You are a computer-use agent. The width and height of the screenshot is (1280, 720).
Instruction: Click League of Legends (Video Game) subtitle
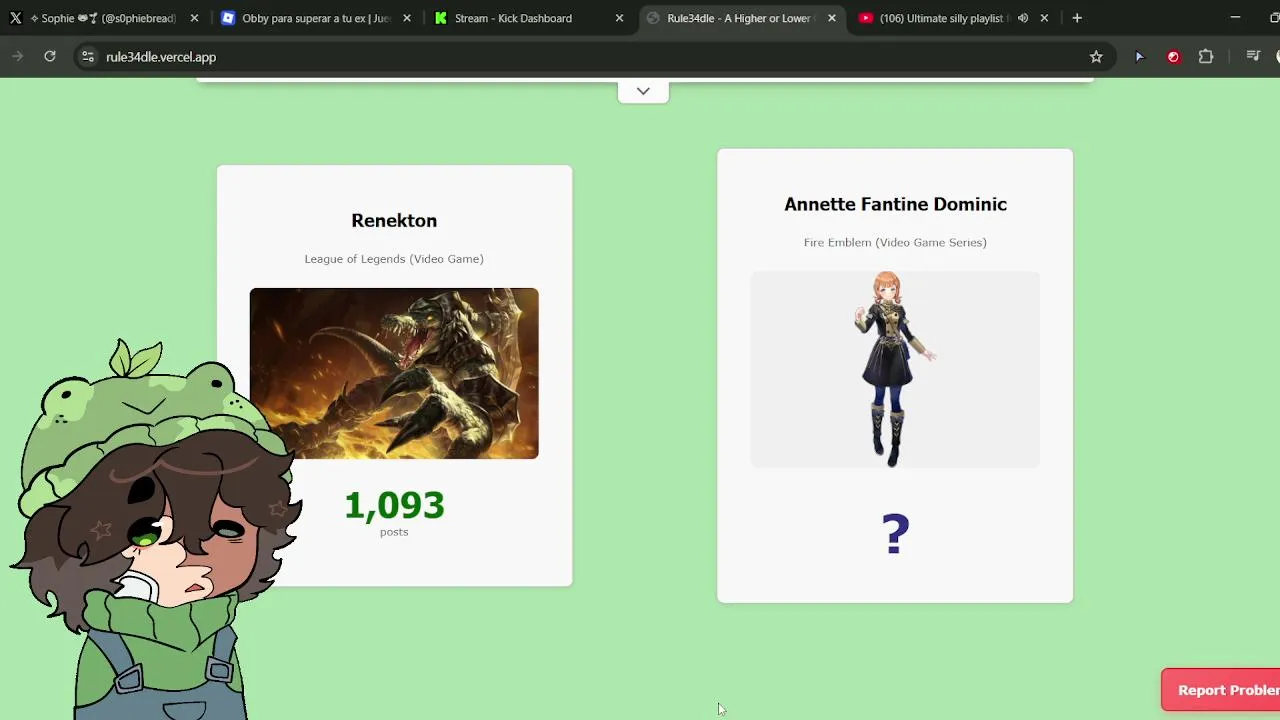click(x=394, y=259)
